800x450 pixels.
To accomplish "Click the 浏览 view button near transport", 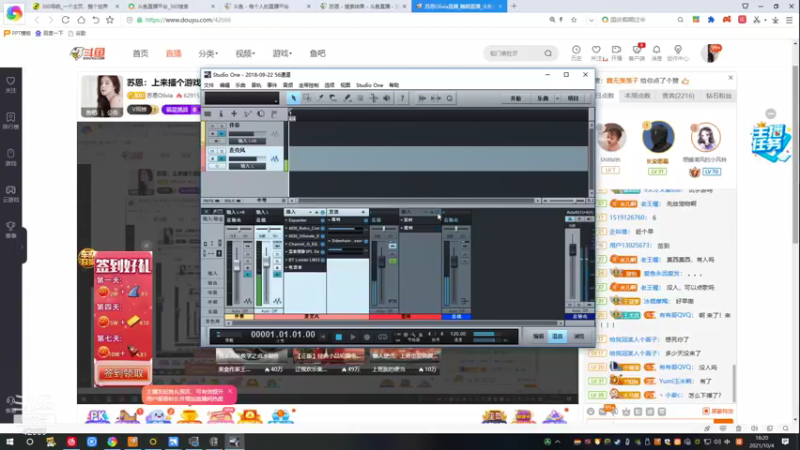I will click(x=579, y=337).
